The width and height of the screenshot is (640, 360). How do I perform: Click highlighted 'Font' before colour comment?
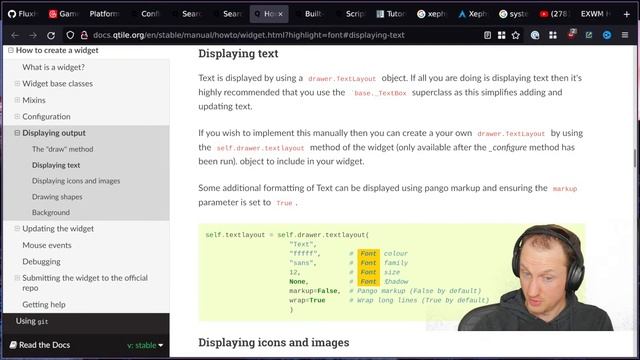click(368, 253)
